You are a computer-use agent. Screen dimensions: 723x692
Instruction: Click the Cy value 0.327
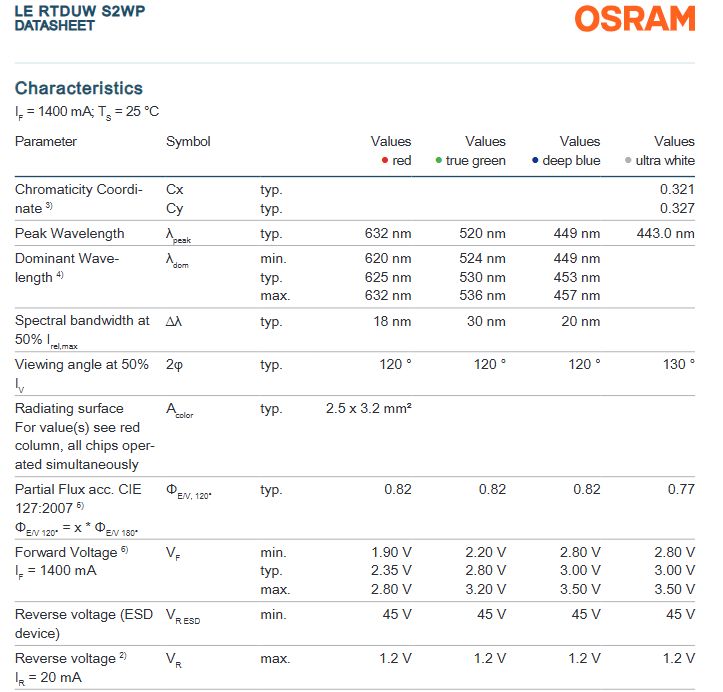coord(677,208)
